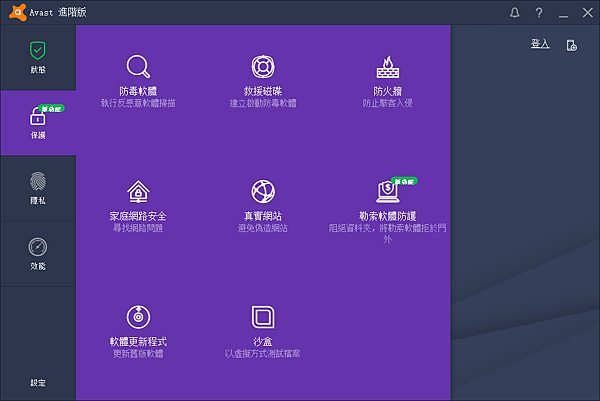The width and height of the screenshot is (600, 401).
Task: Click the 執行反惡意軟體掃描 description text
Action: click(138, 103)
